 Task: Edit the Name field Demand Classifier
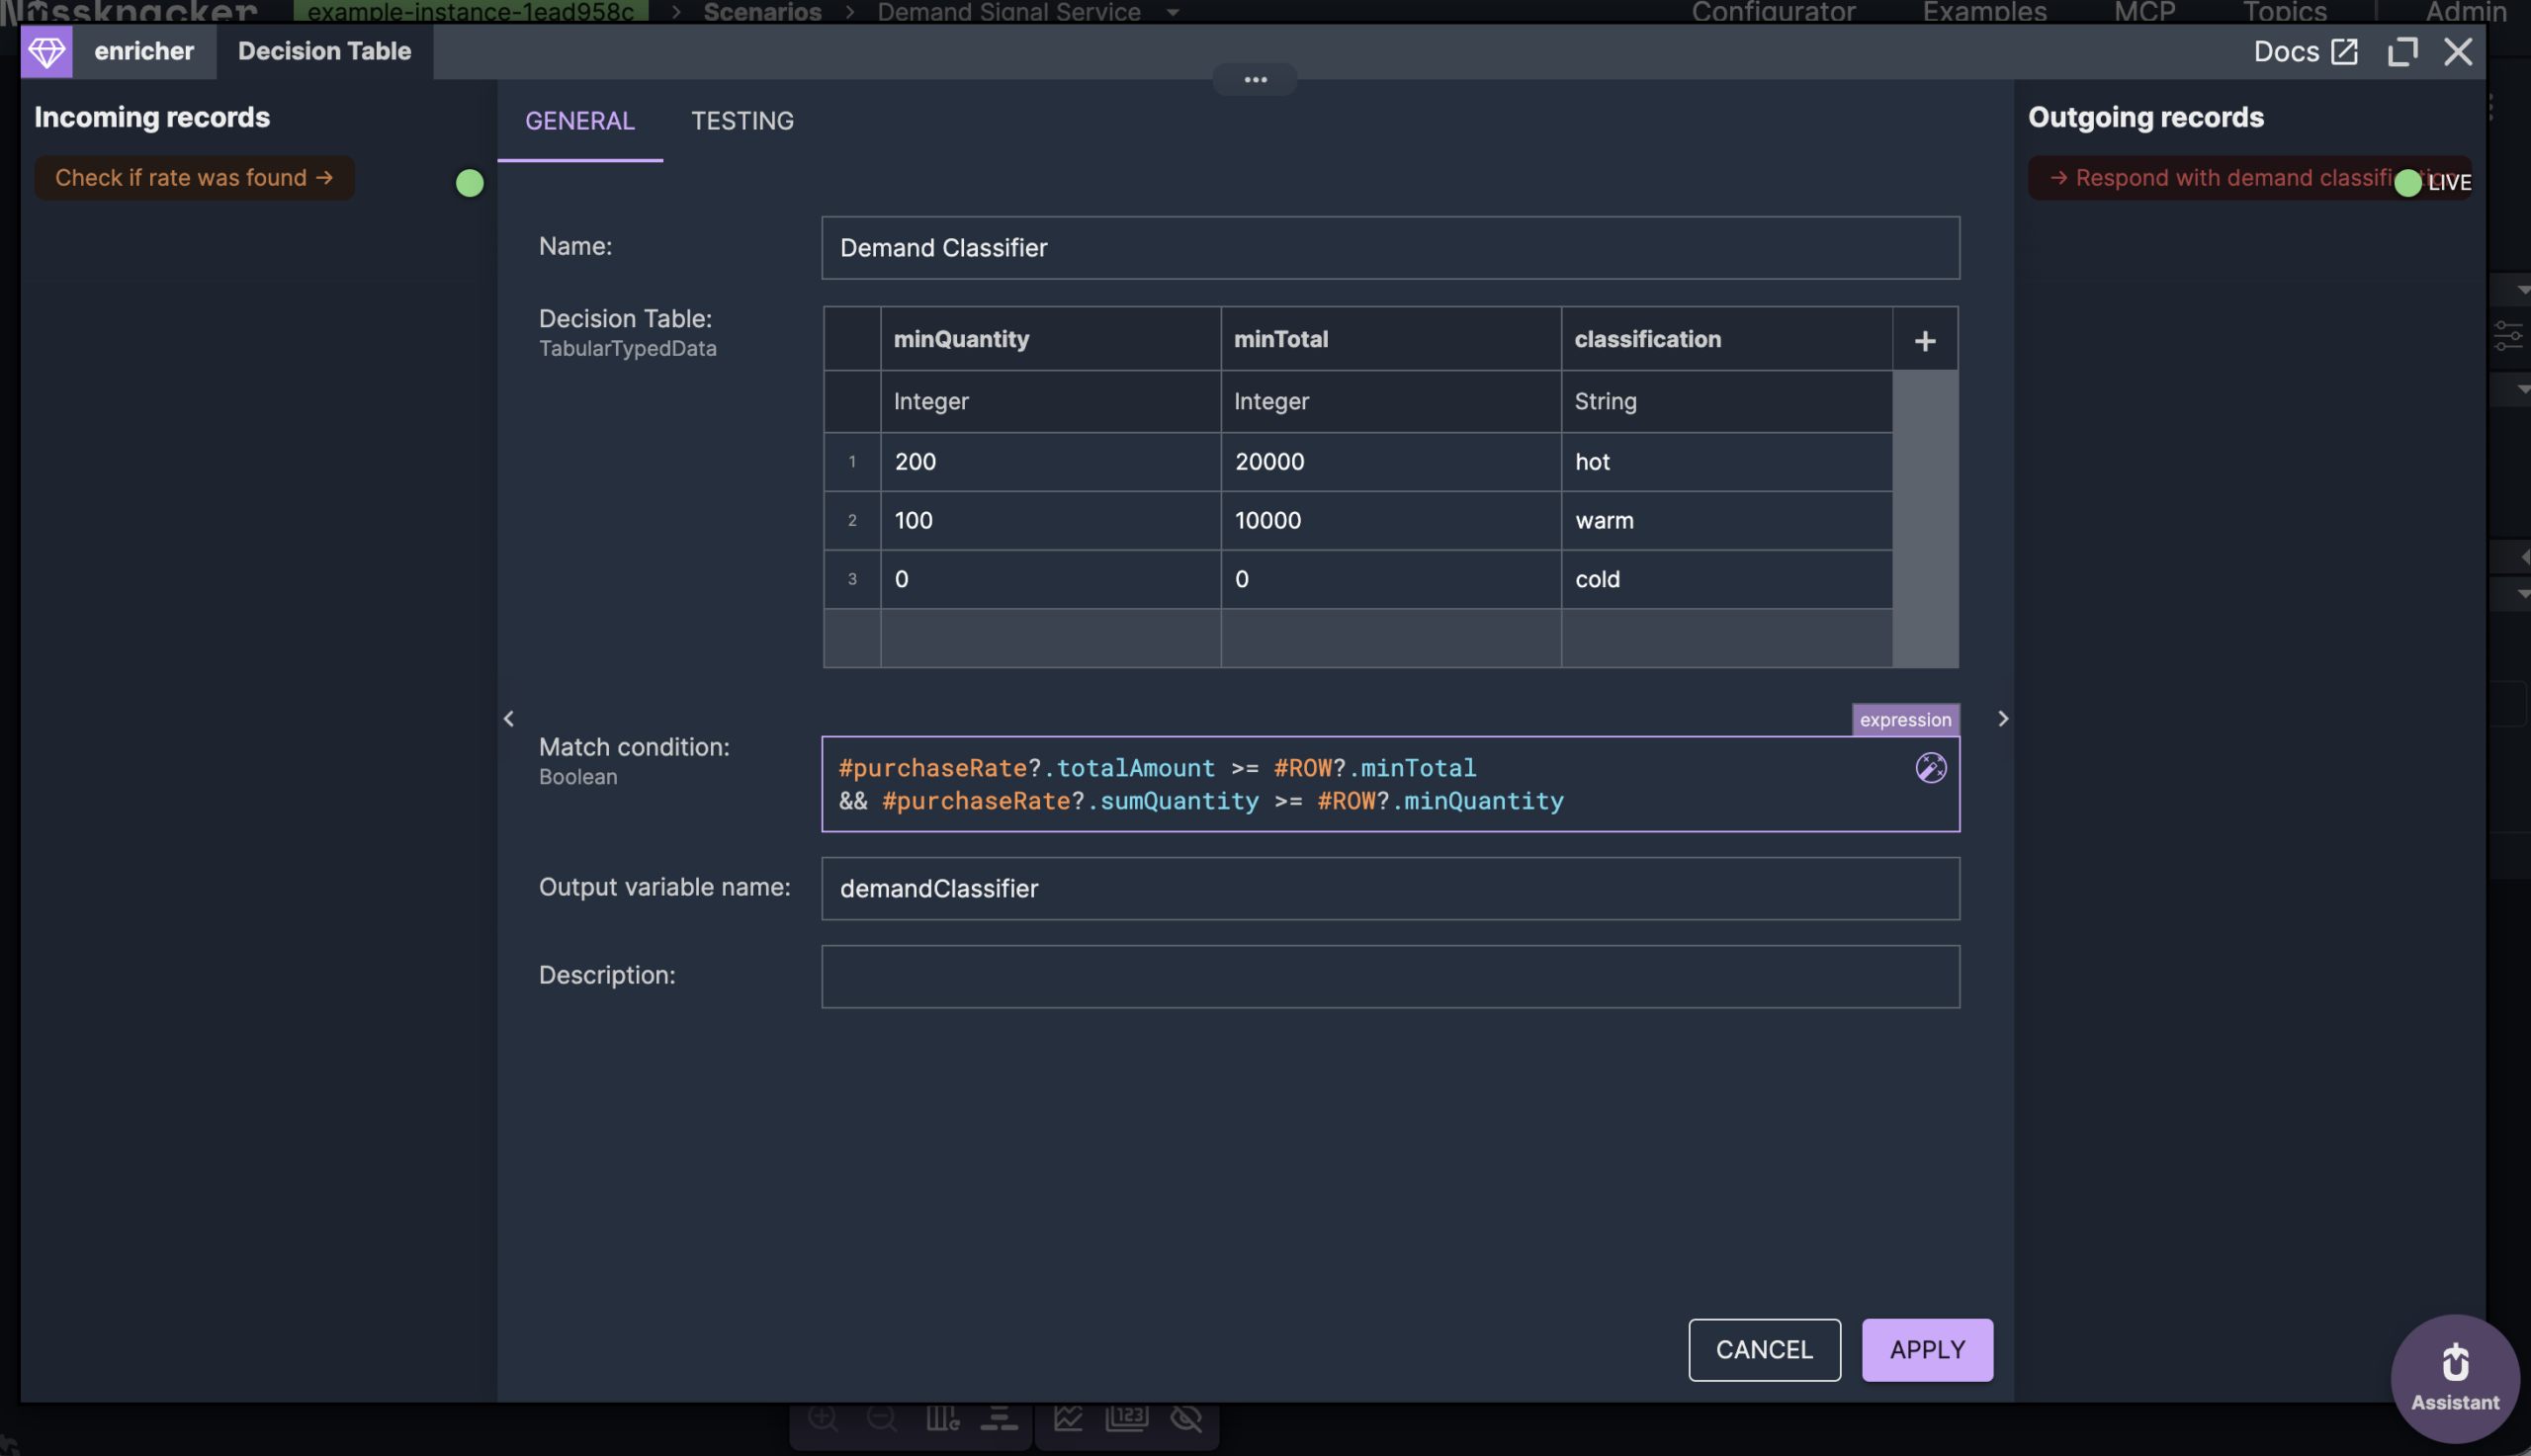pyautogui.click(x=1390, y=247)
